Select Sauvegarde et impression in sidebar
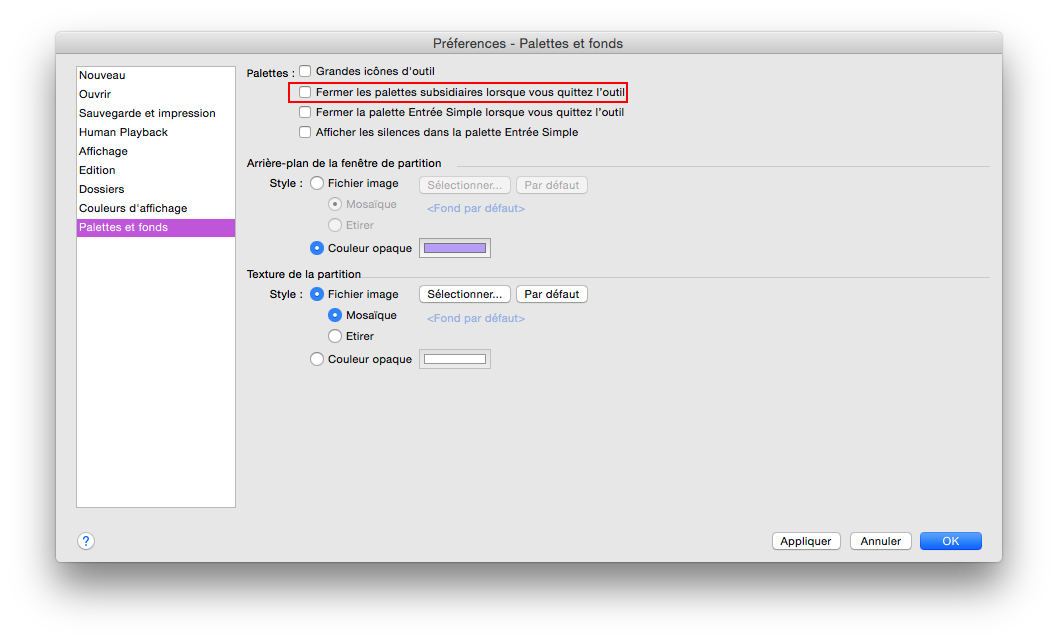 tap(147, 113)
